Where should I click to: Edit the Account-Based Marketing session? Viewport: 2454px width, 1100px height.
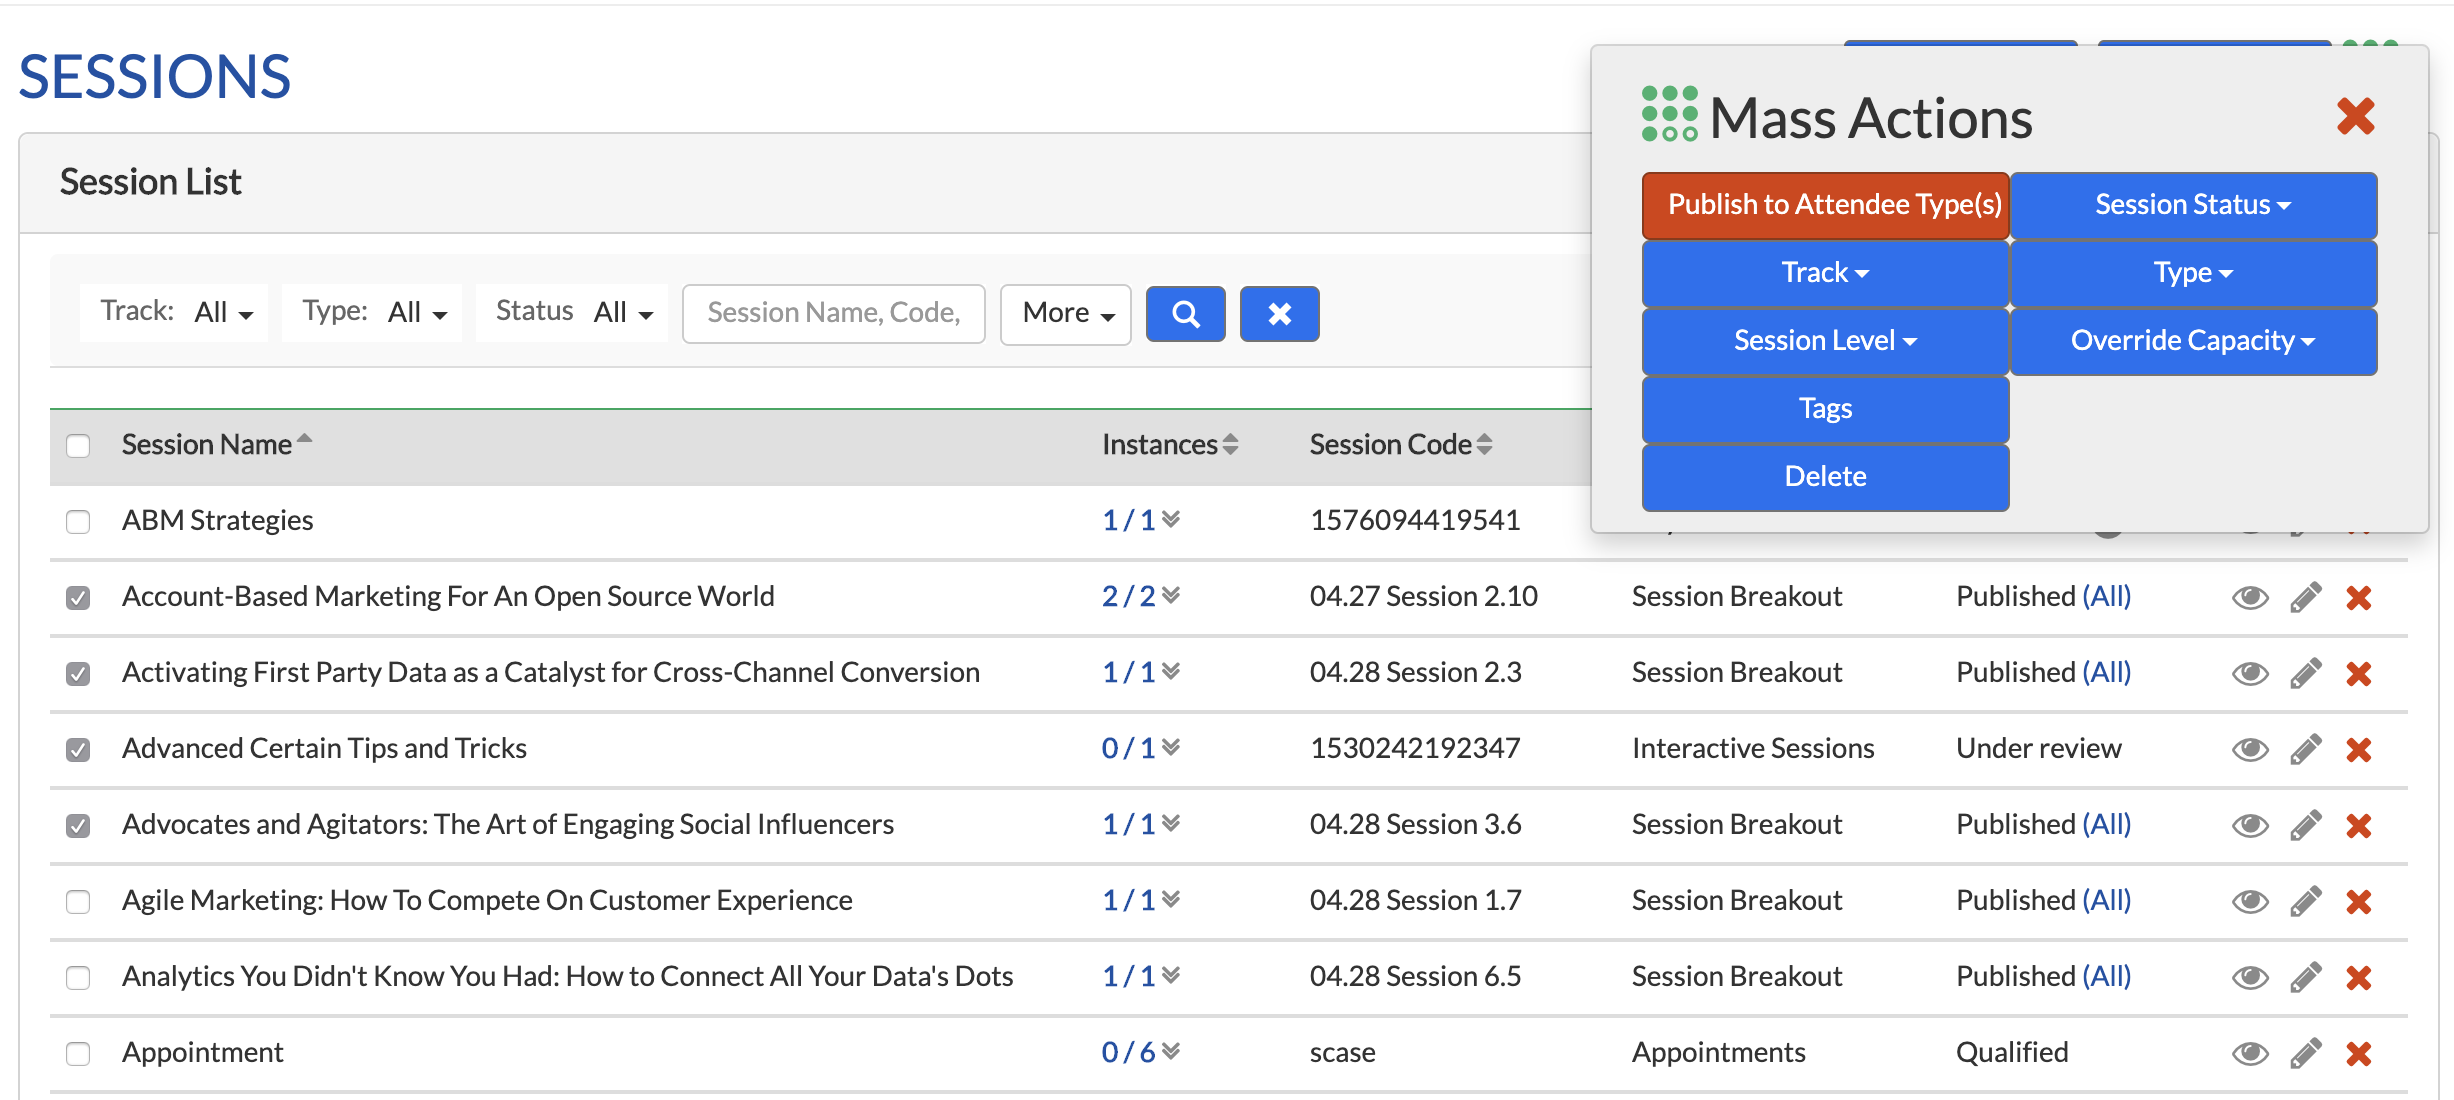(2305, 597)
